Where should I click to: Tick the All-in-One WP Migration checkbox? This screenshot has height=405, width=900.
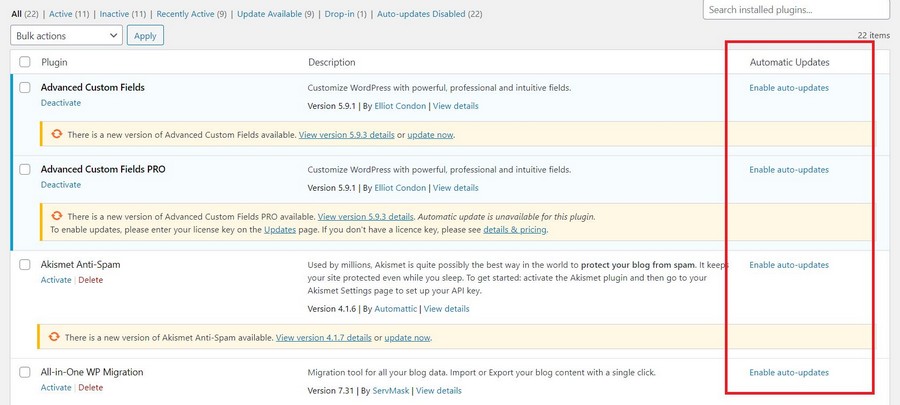(26, 373)
